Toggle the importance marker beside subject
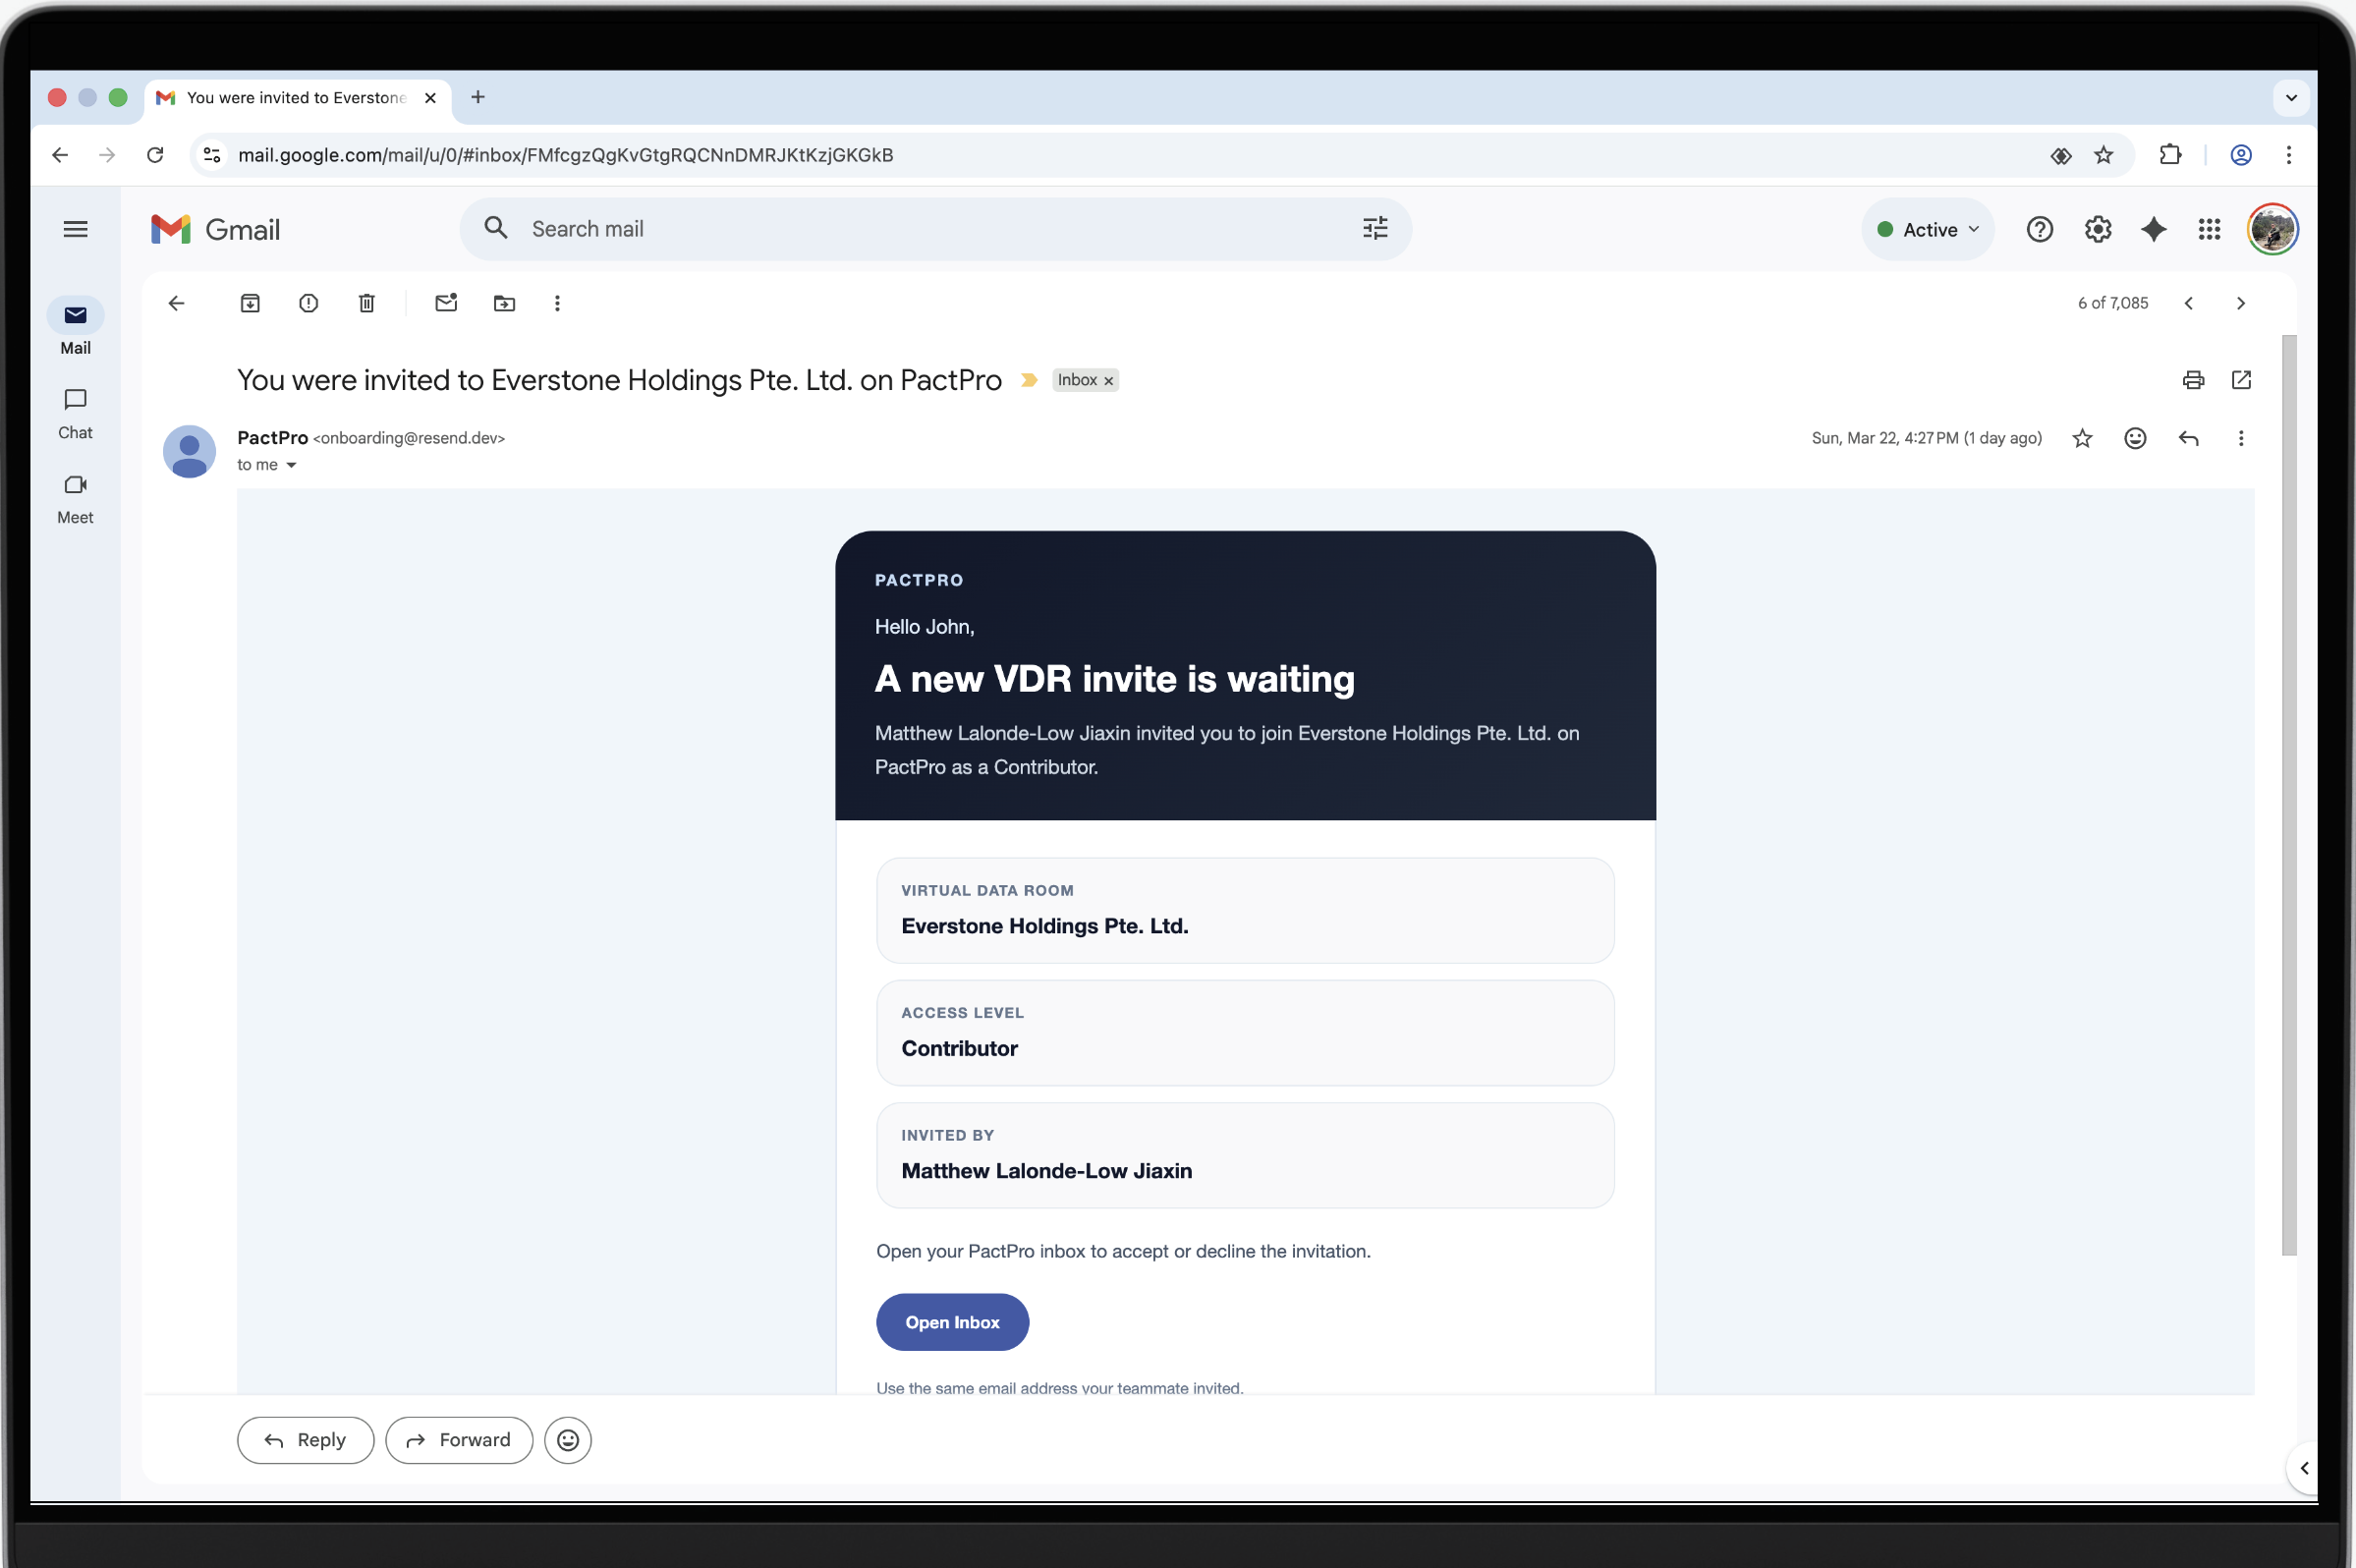Viewport: 2356px width, 1568px height. tap(1028, 380)
